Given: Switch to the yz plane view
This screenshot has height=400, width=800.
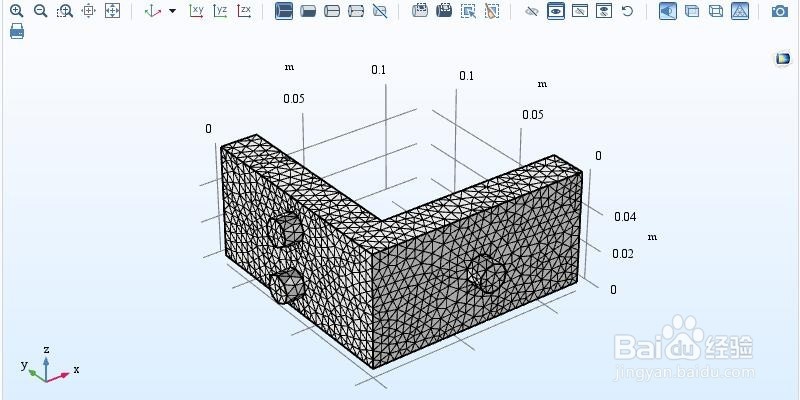Looking at the screenshot, I should 220,11.
